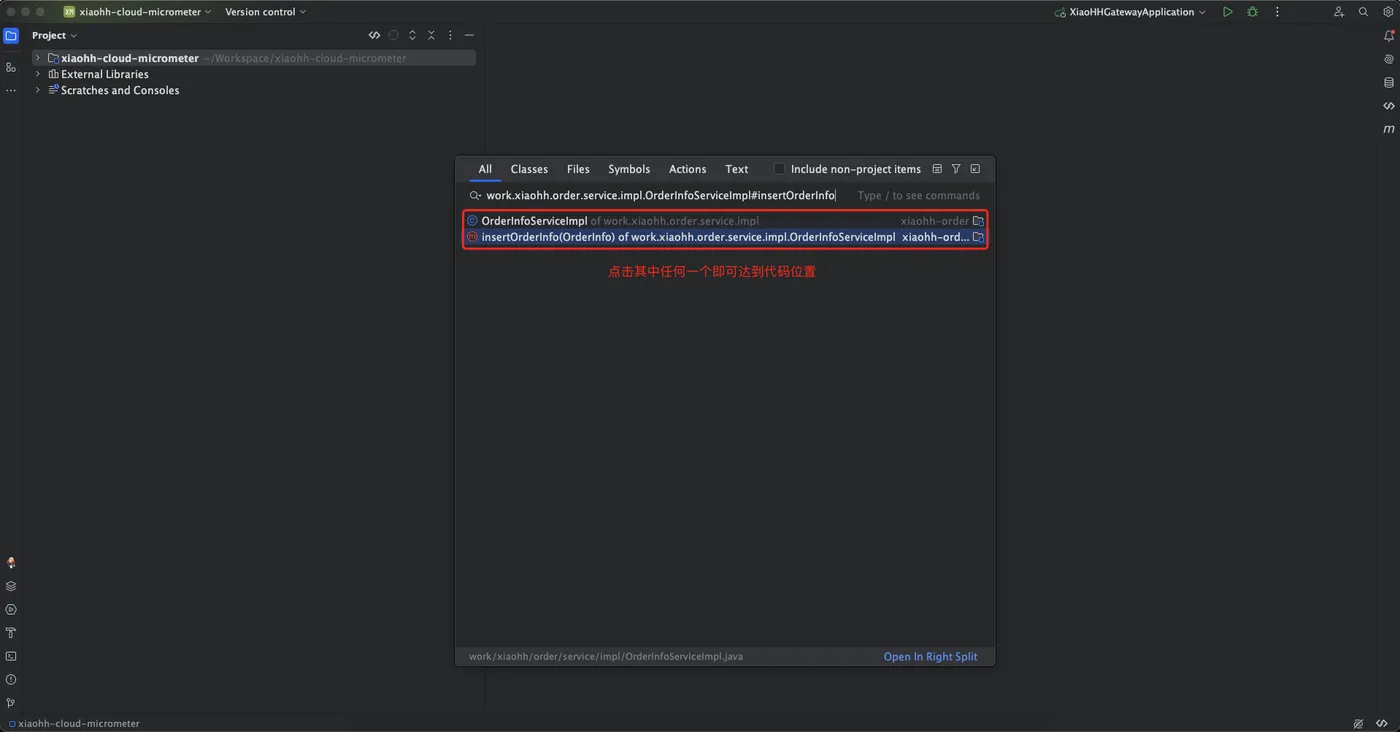Click Open In Right Split link
1400x732 pixels.
(x=930, y=657)
